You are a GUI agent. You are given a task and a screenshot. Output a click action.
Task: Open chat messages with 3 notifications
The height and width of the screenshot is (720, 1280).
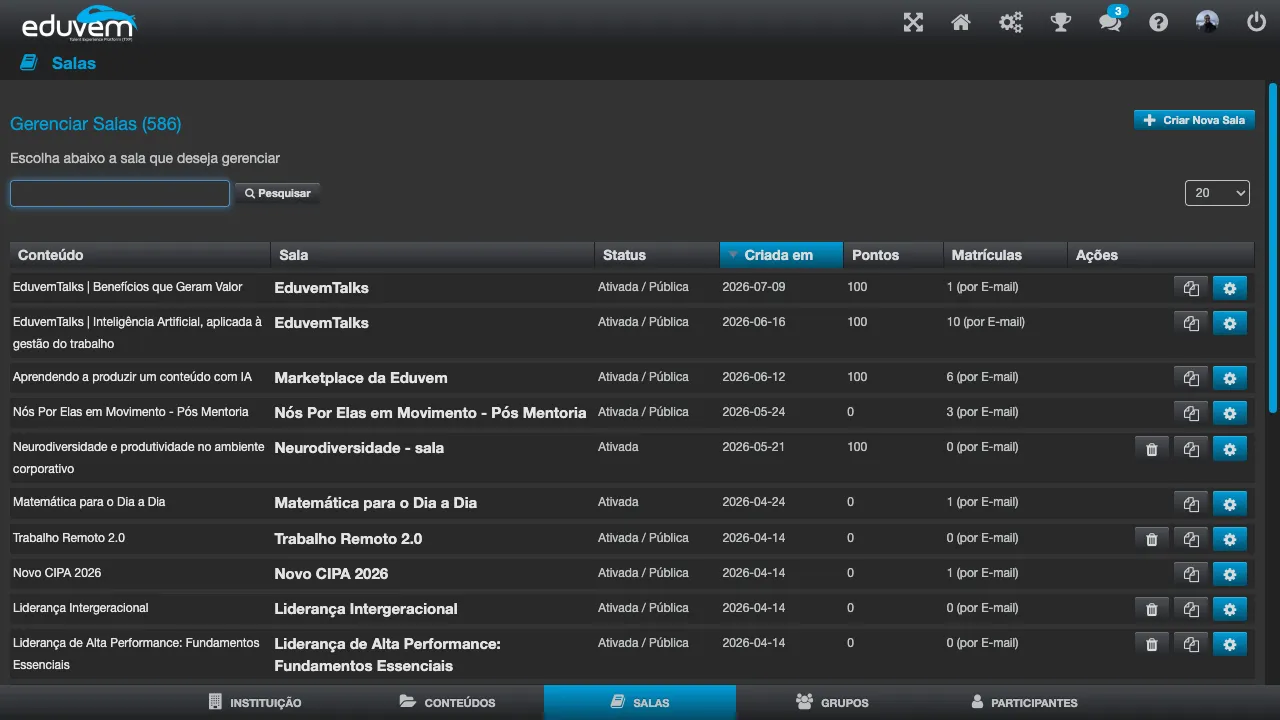[1110, 21]
